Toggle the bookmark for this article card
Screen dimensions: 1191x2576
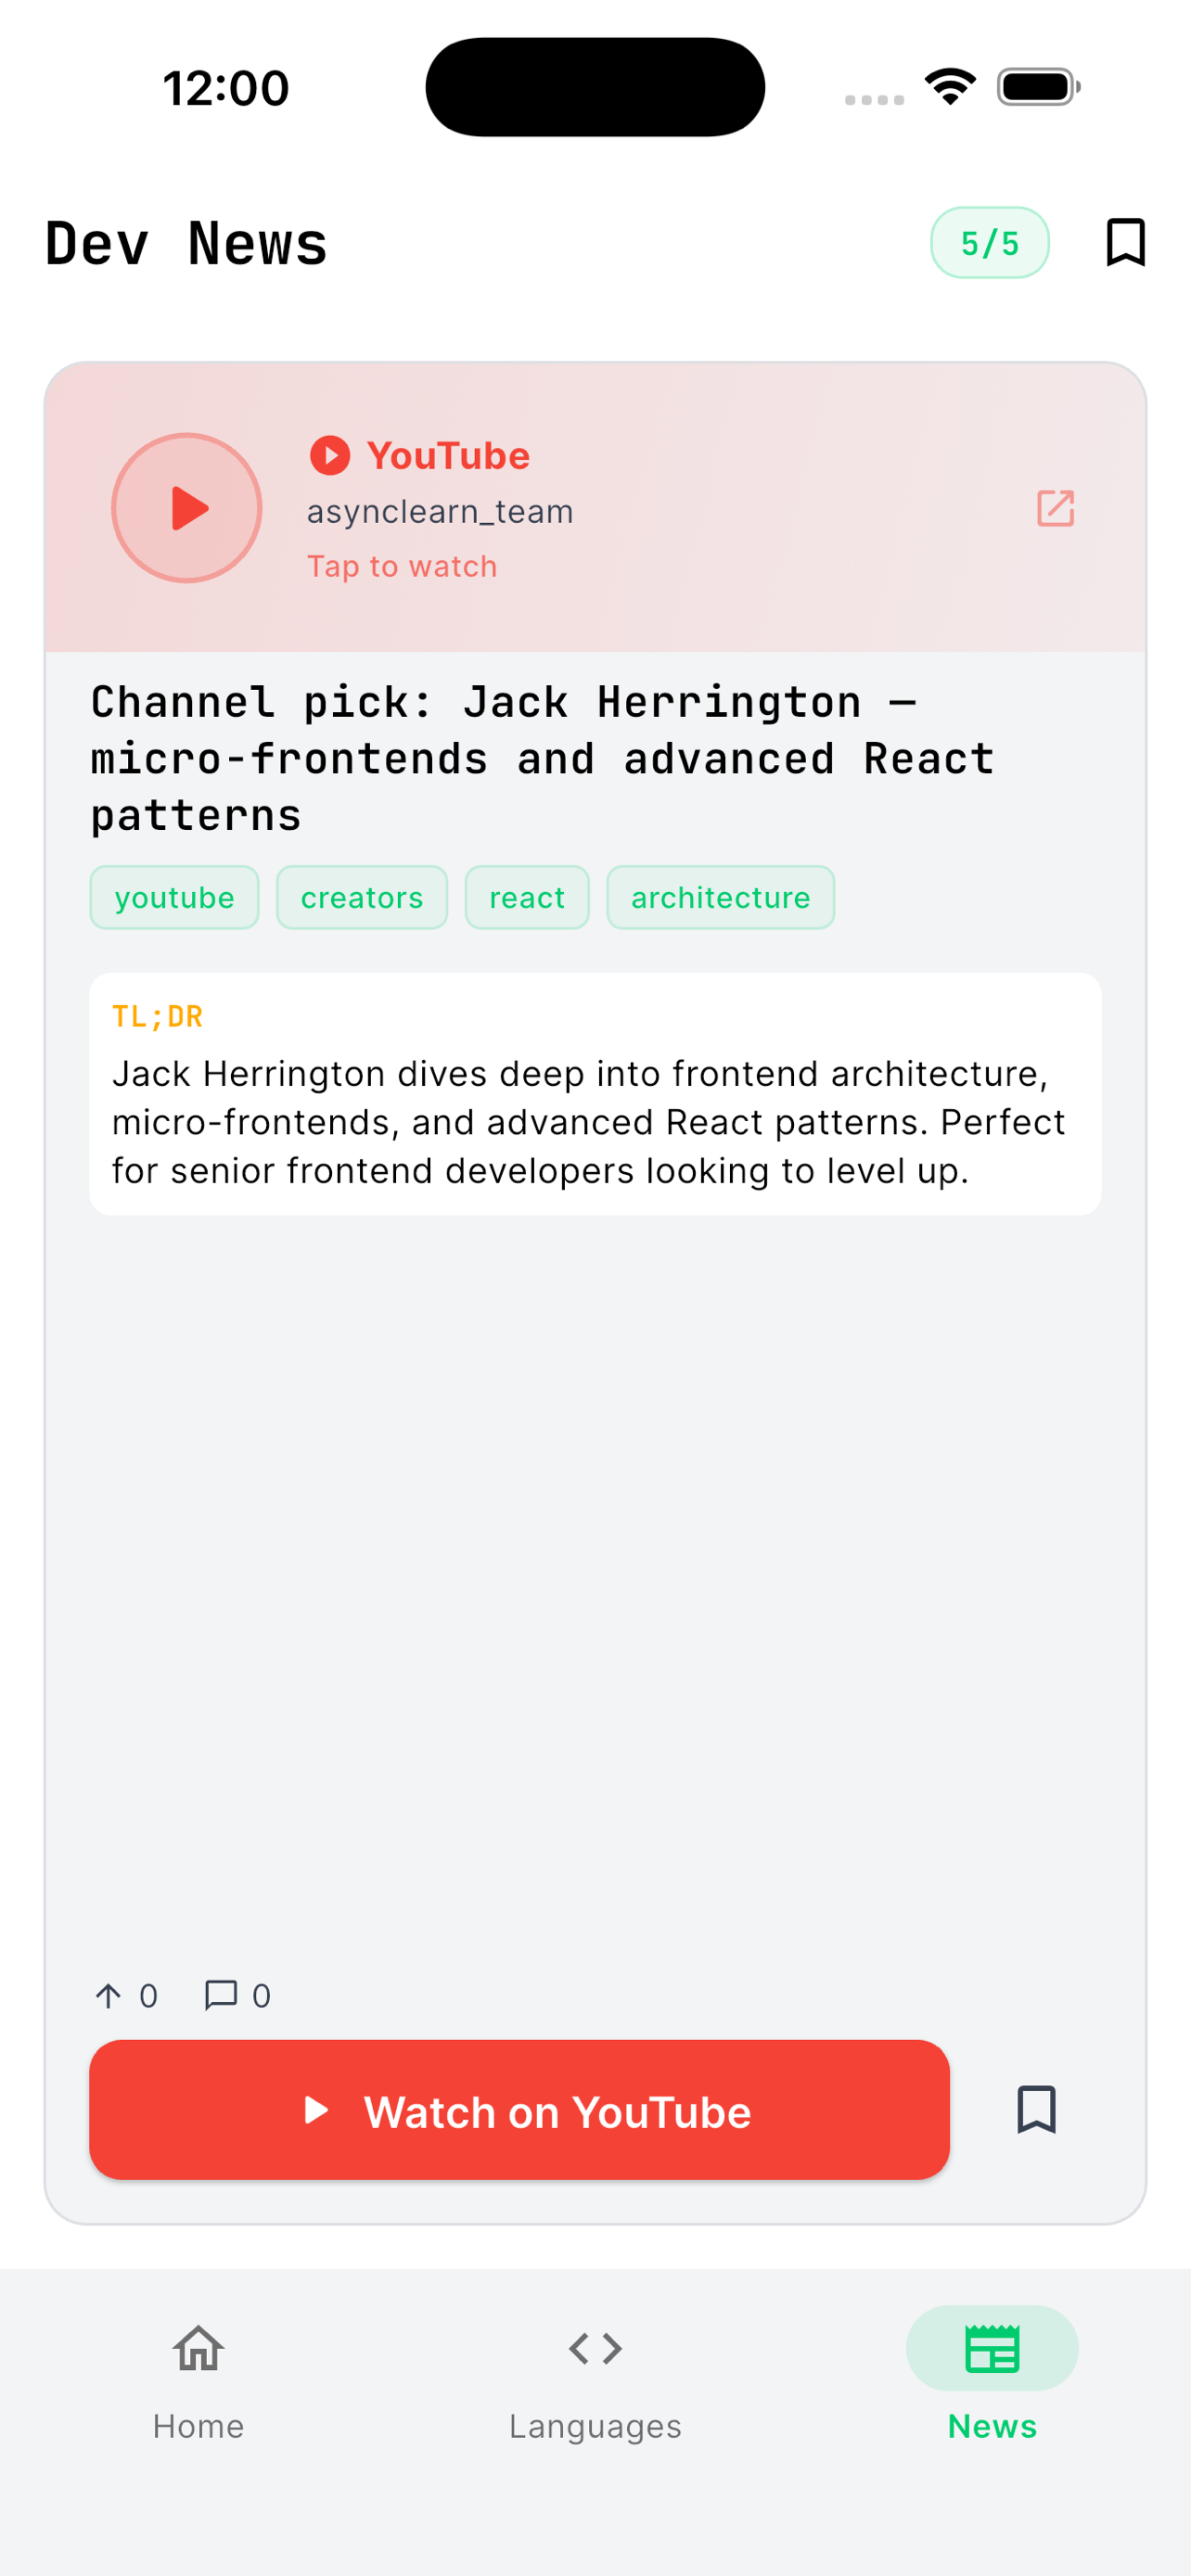click(1036, 2110)
